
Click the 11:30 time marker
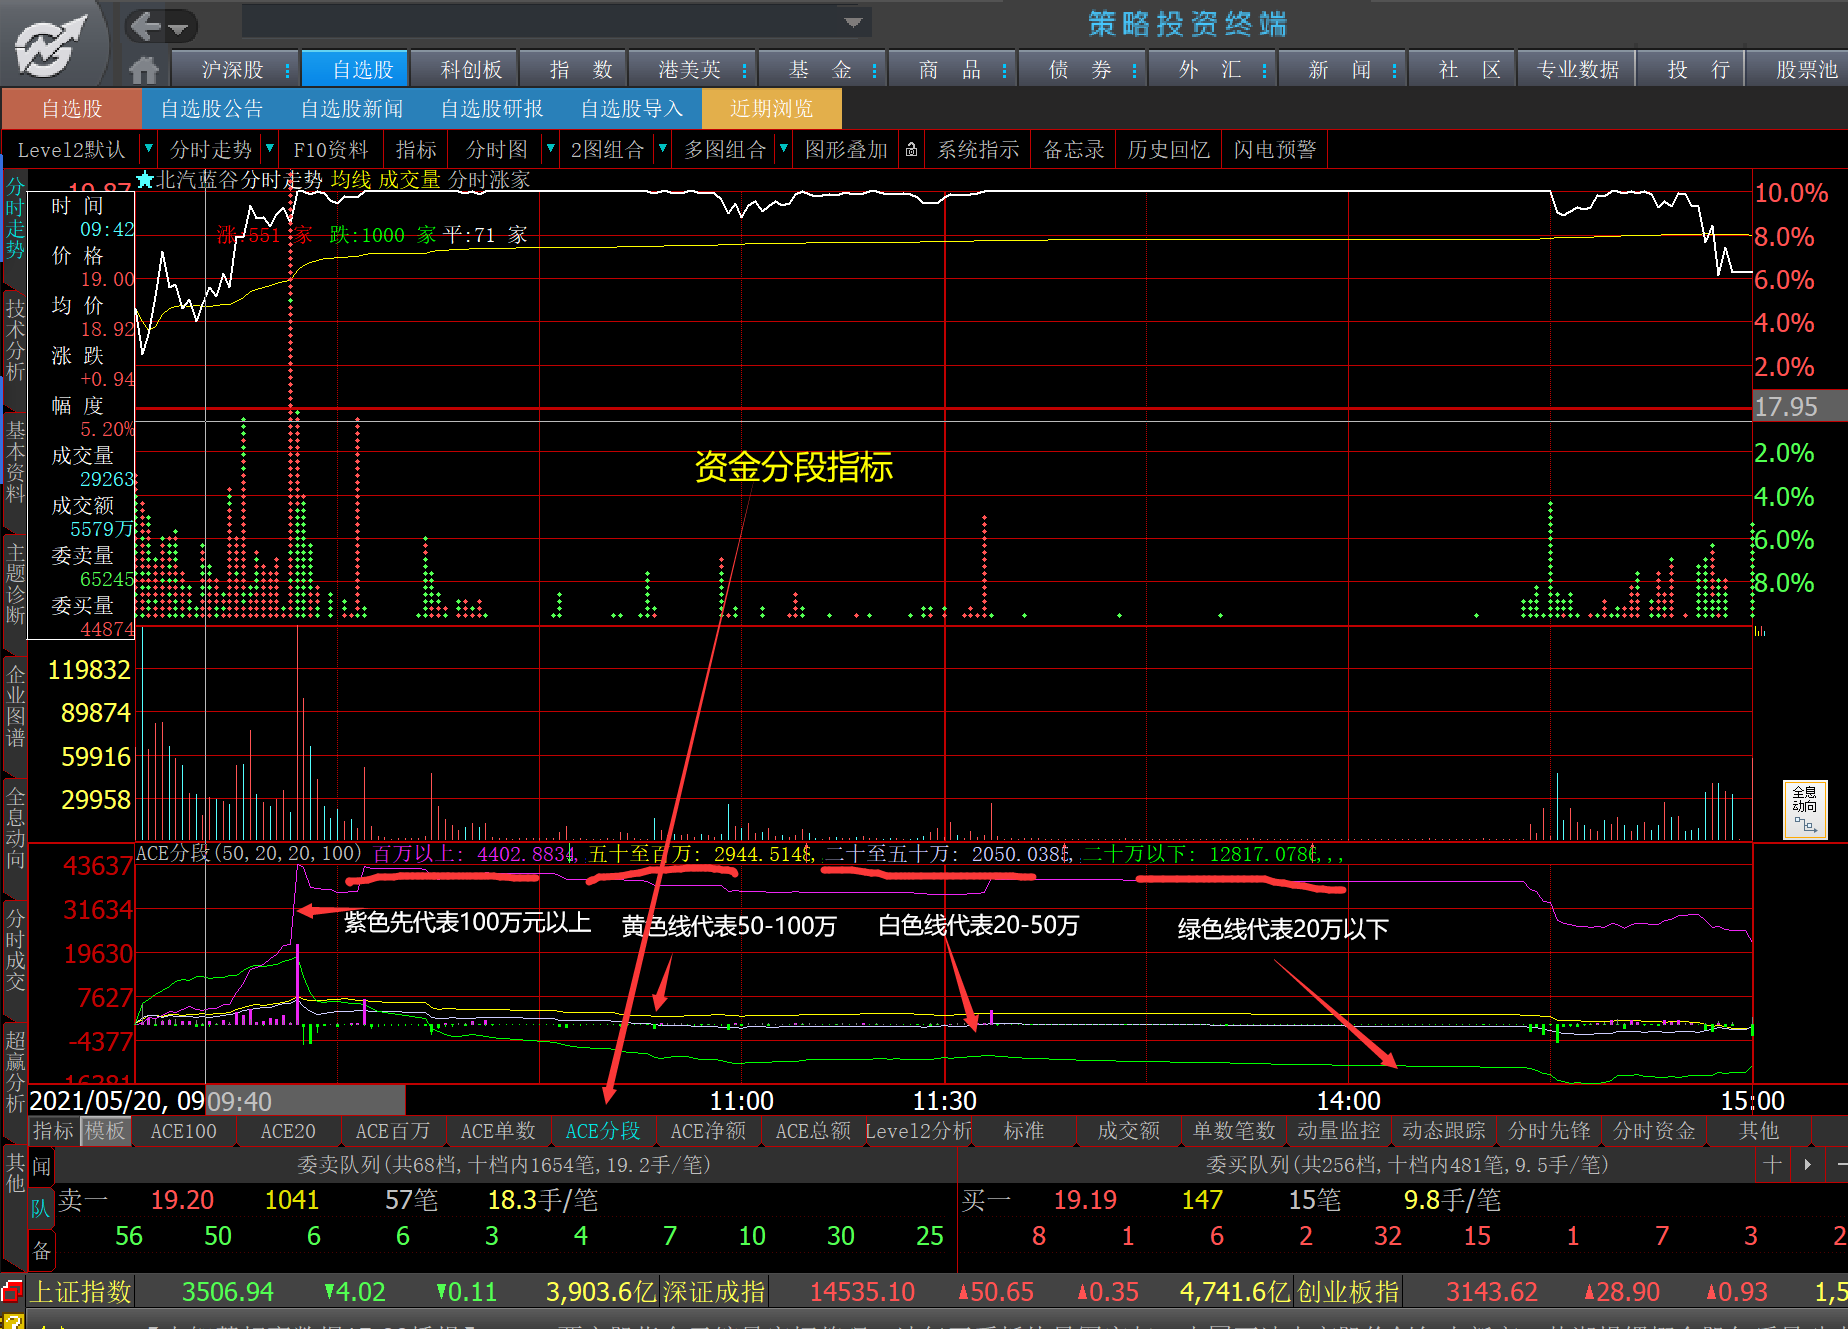click(x=945, y=1101)
